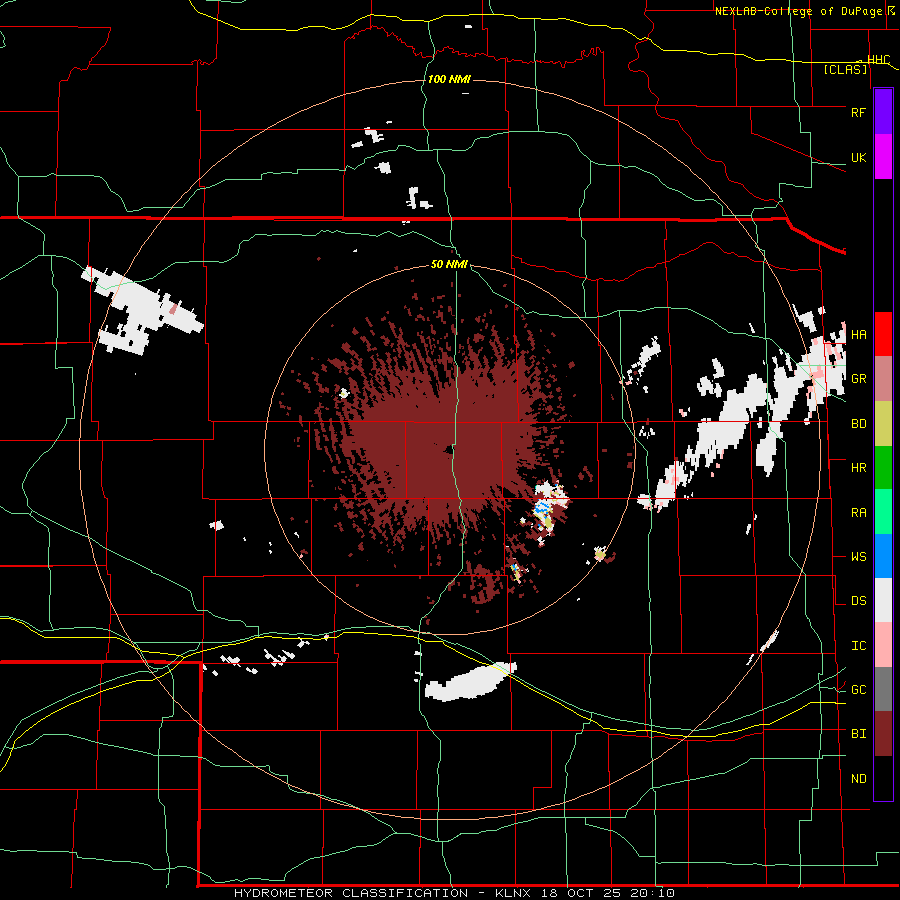Click the blue wet snow pixels southeast of radar
The width and height of the screenshot is (900, 900).
click(541, 507)
